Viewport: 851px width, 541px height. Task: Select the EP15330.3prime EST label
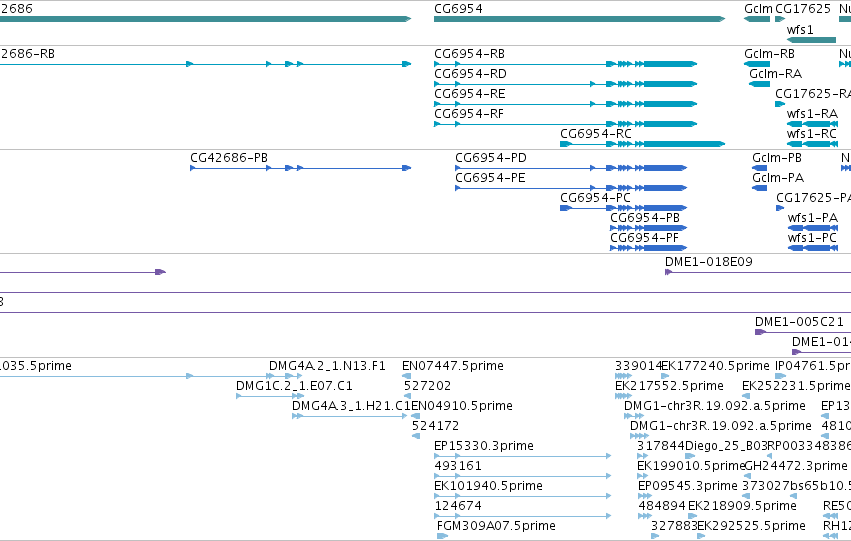click(x=484, y=447)
